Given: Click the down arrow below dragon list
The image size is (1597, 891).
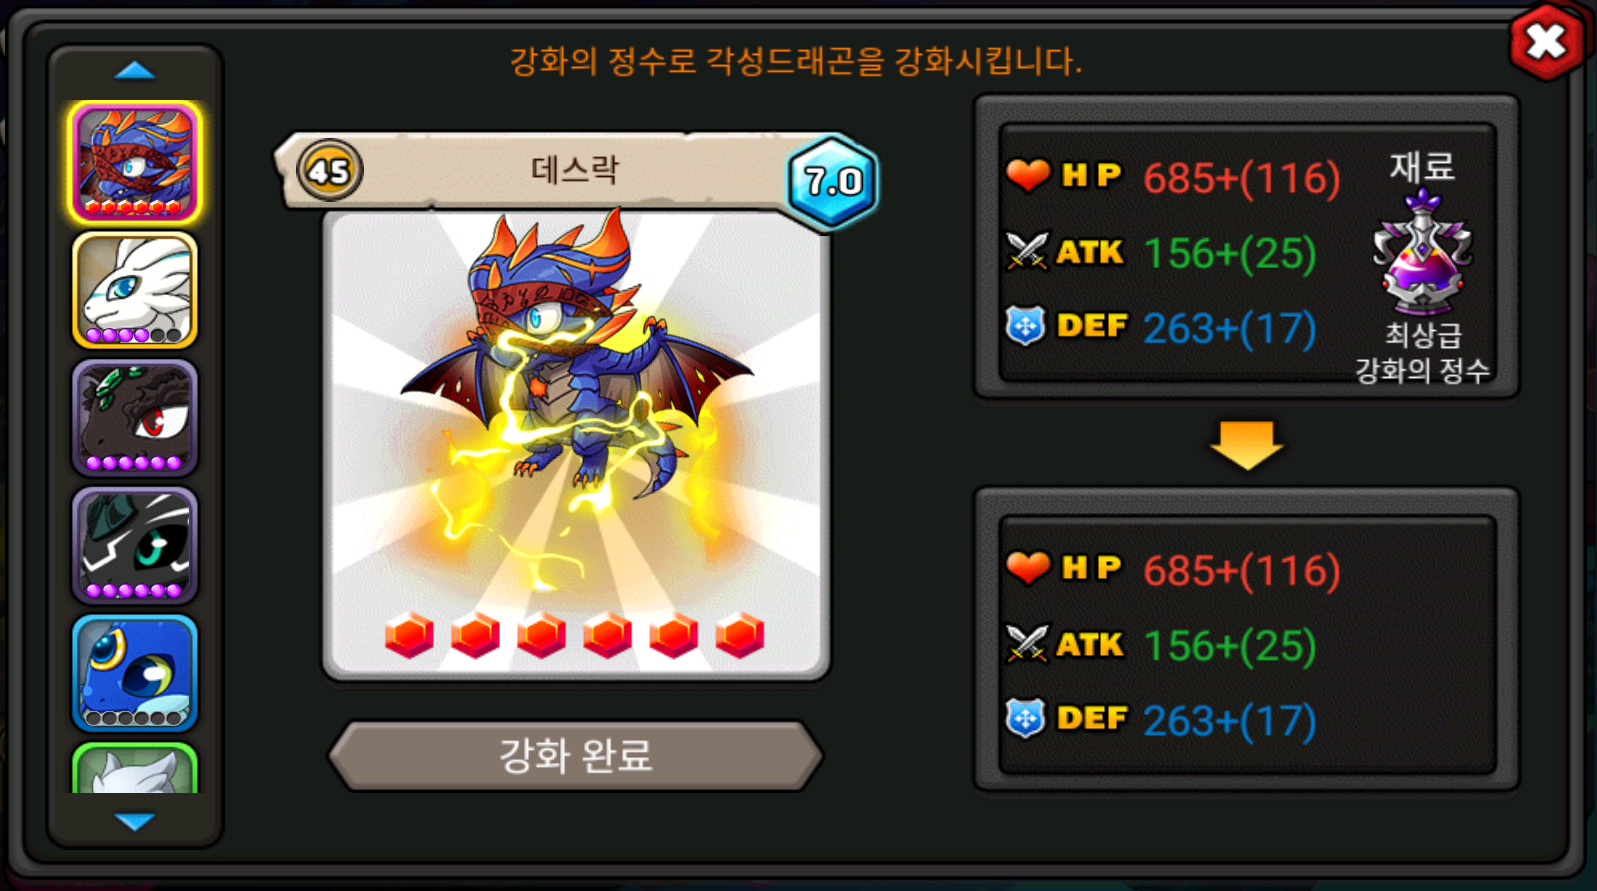Looking at the screenshot, I should [135, 822].
